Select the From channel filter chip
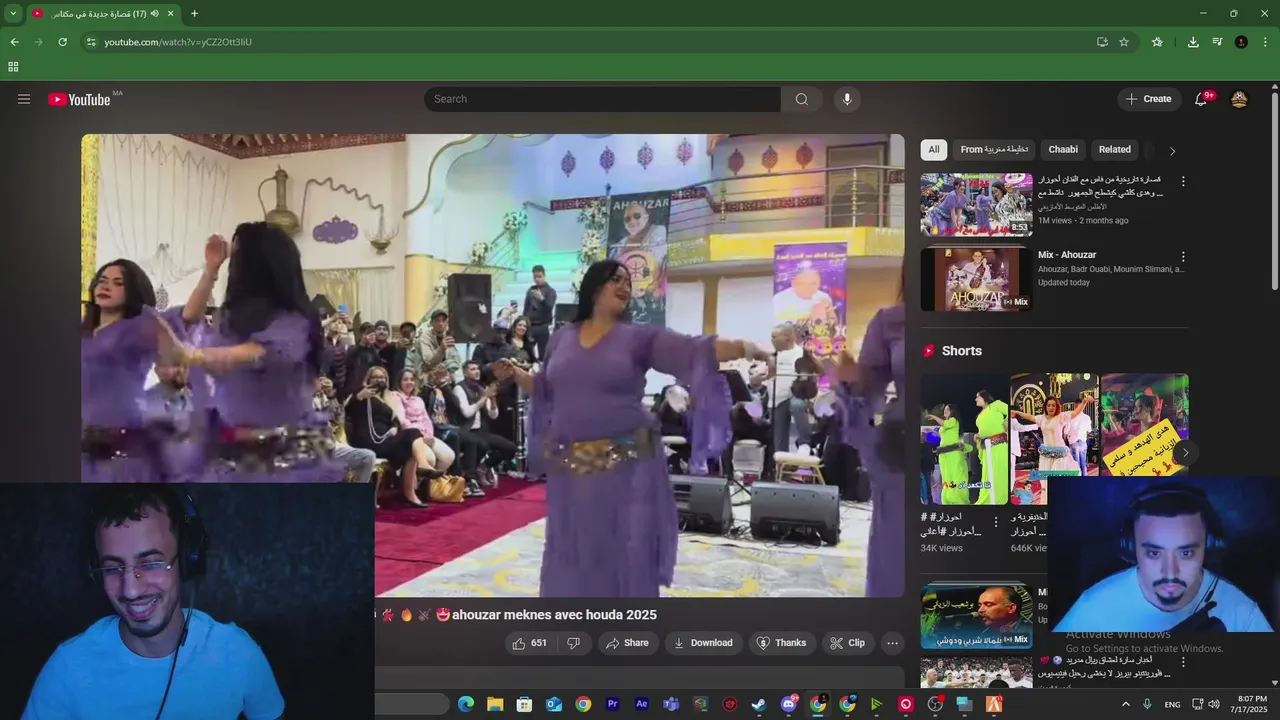 click(x=995, y=150)
